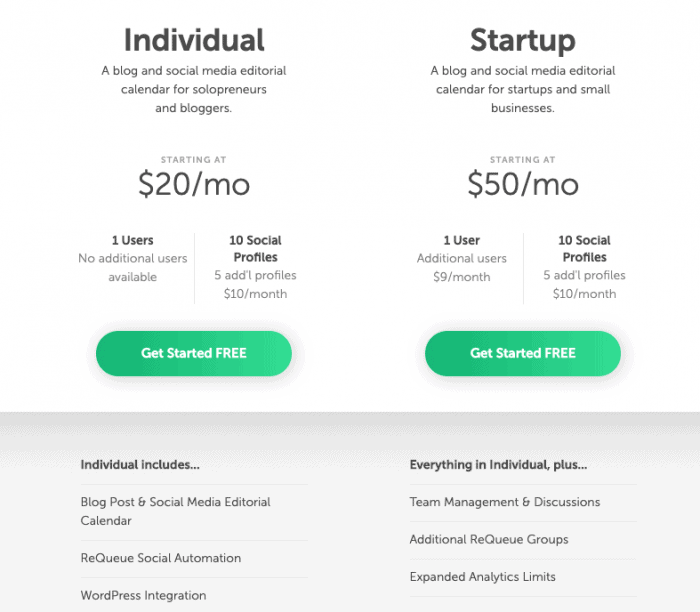Viewport: 700px width, 612px height.
Task: Click "Everything in Individual, plus..." heading
Action: coord(498,465)
